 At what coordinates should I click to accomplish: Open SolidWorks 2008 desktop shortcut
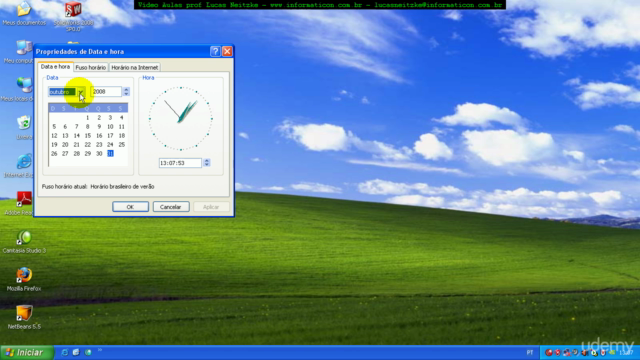tap(73, 16)
